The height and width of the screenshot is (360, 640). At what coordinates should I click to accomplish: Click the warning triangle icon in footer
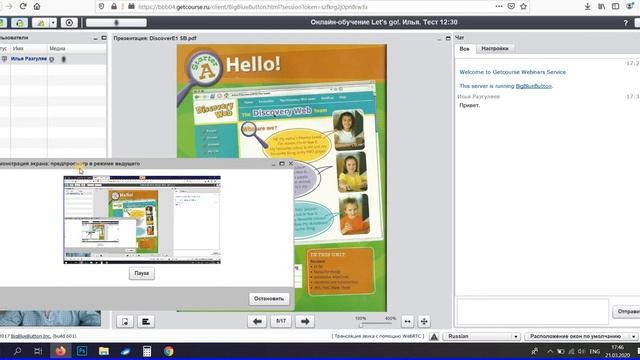[x=434, y=336]
